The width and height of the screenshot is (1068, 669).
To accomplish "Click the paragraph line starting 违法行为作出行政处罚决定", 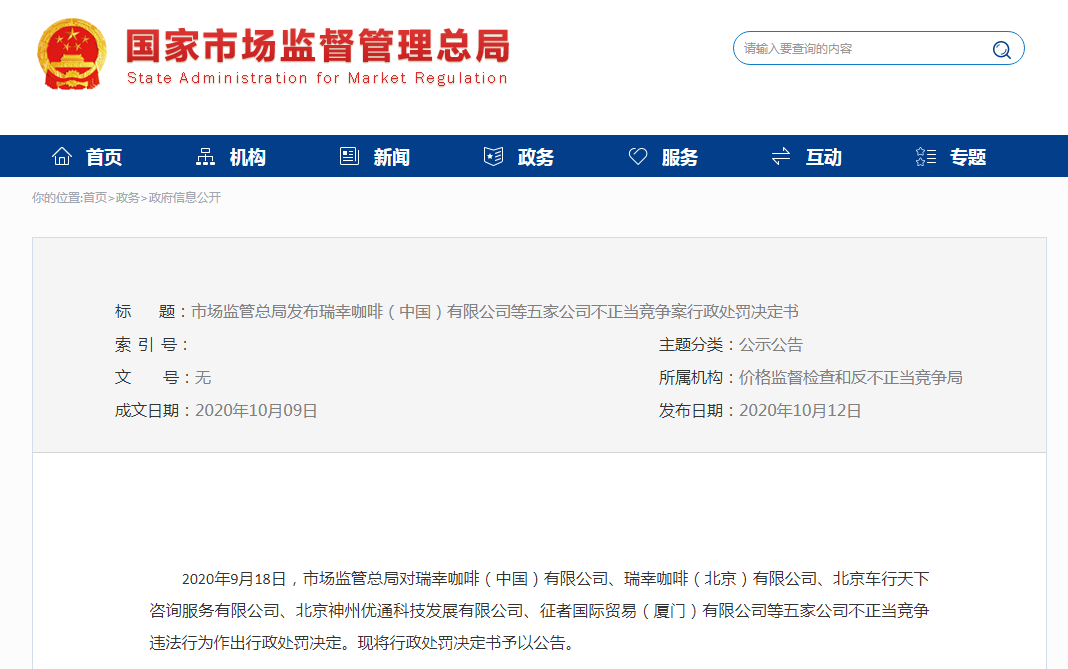I will tap(362, 642).
